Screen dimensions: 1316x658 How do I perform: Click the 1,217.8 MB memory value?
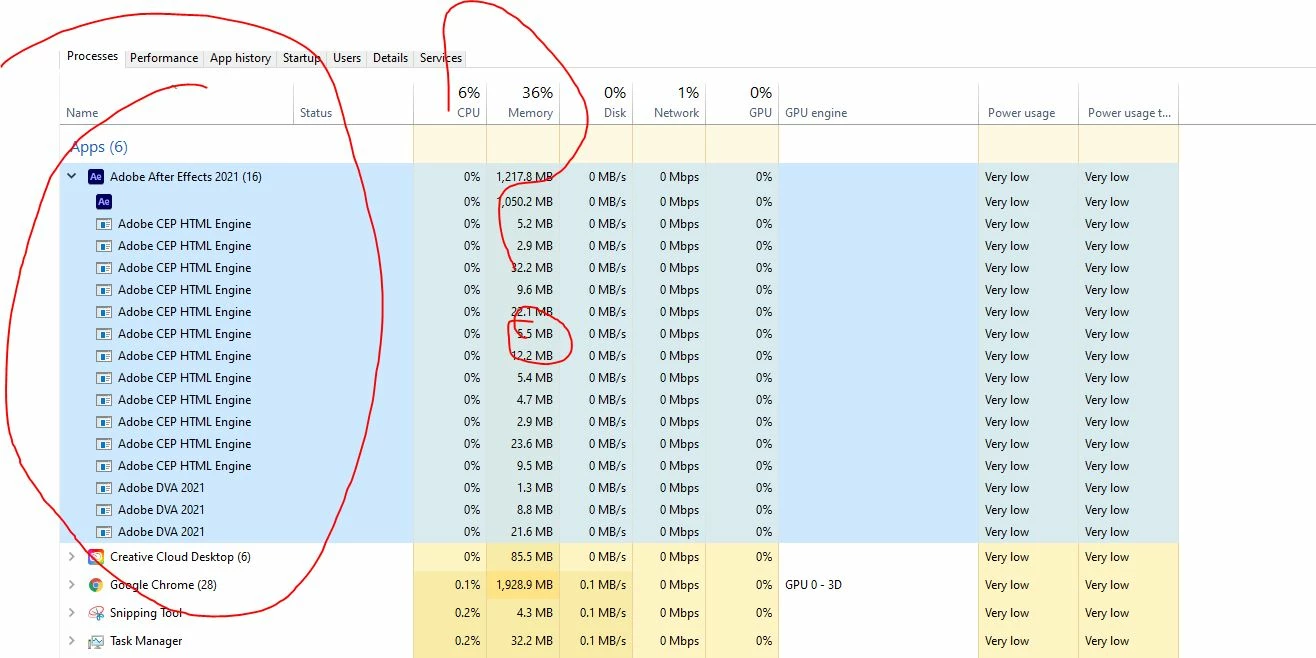[x=524, y=177]
